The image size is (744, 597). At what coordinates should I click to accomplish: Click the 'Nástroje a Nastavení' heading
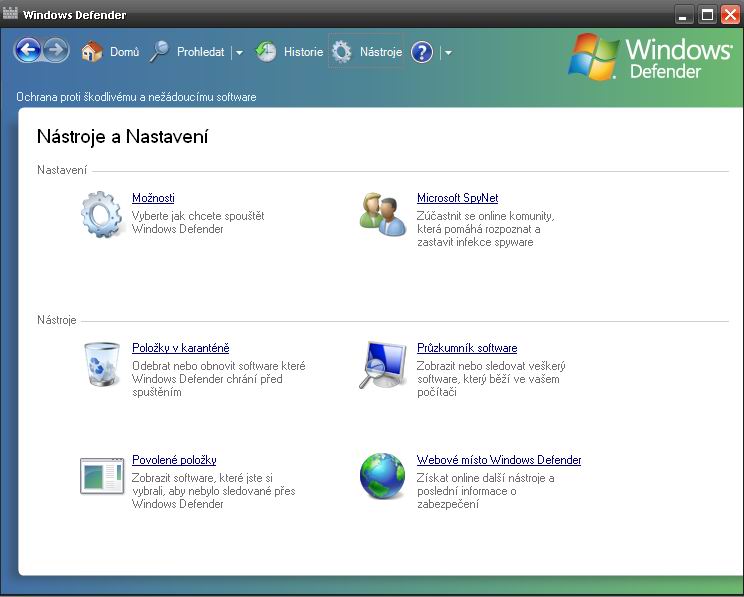122,137
